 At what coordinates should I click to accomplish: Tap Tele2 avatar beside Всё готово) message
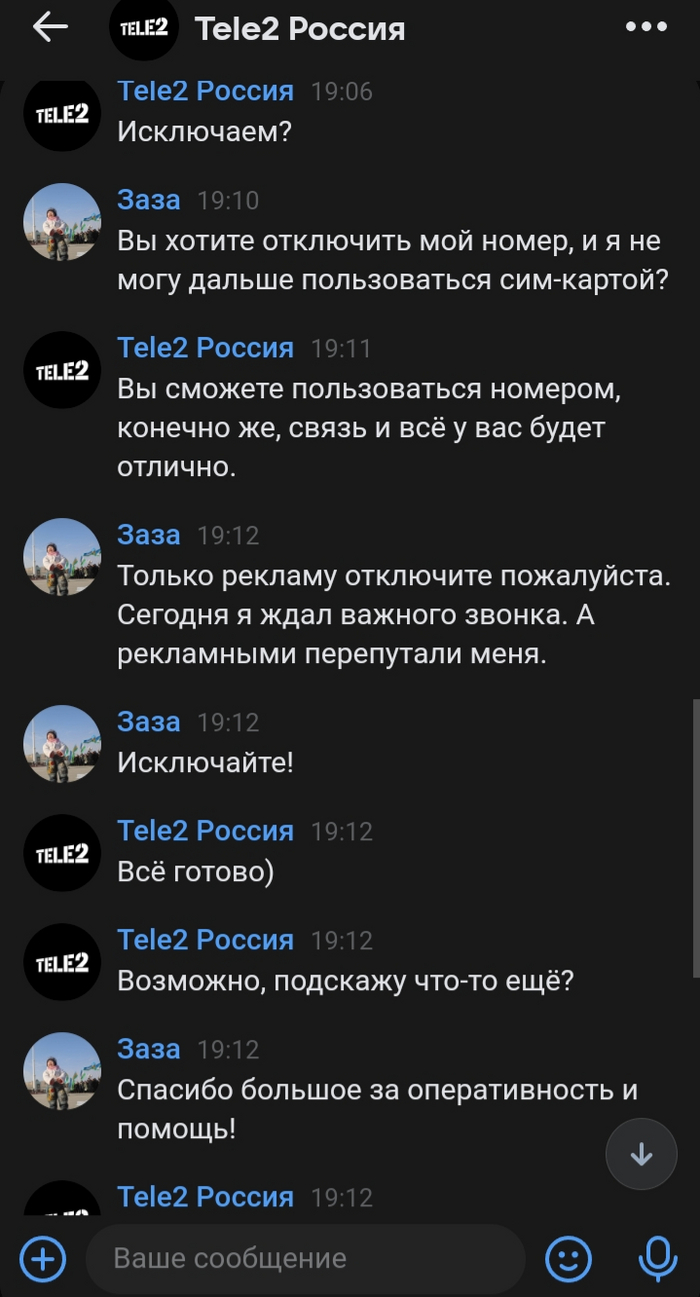[62, 853]
